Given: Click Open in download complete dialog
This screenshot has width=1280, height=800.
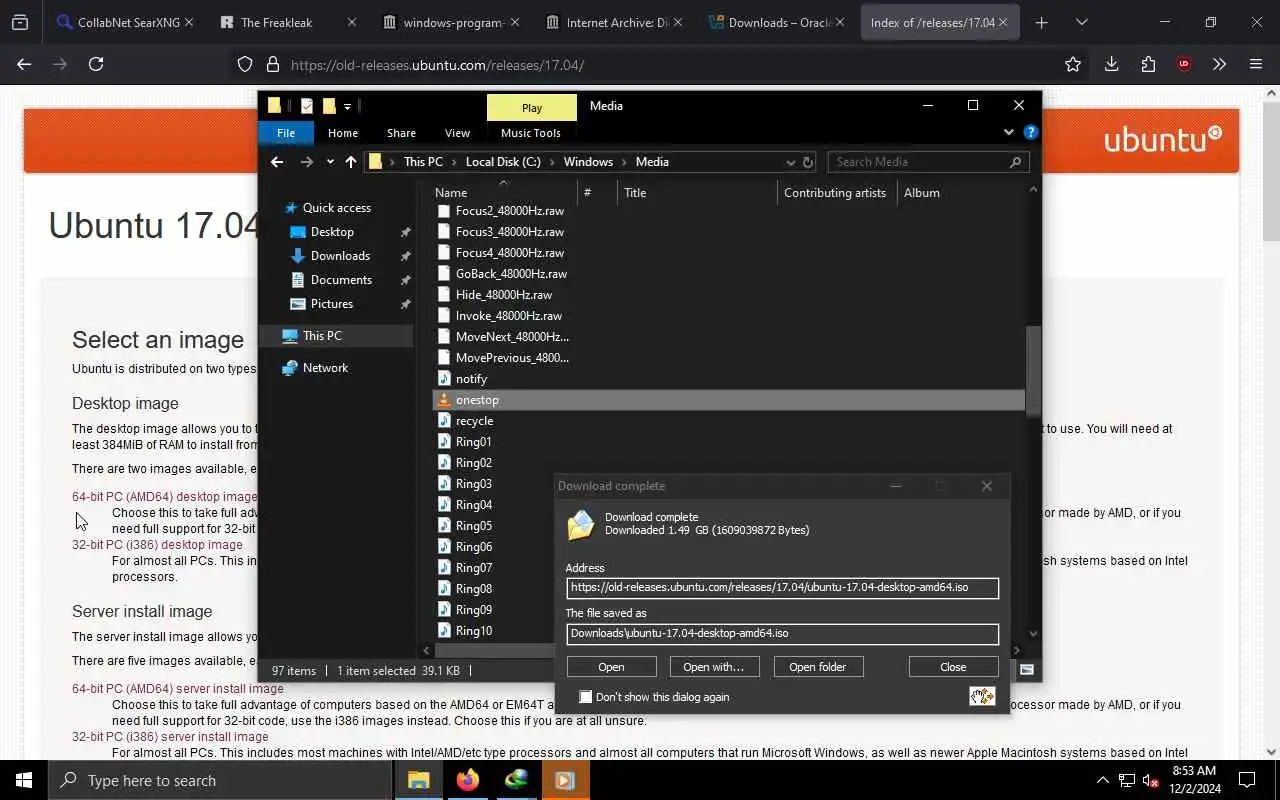Looking at the screenshot, I should (611, 667).
